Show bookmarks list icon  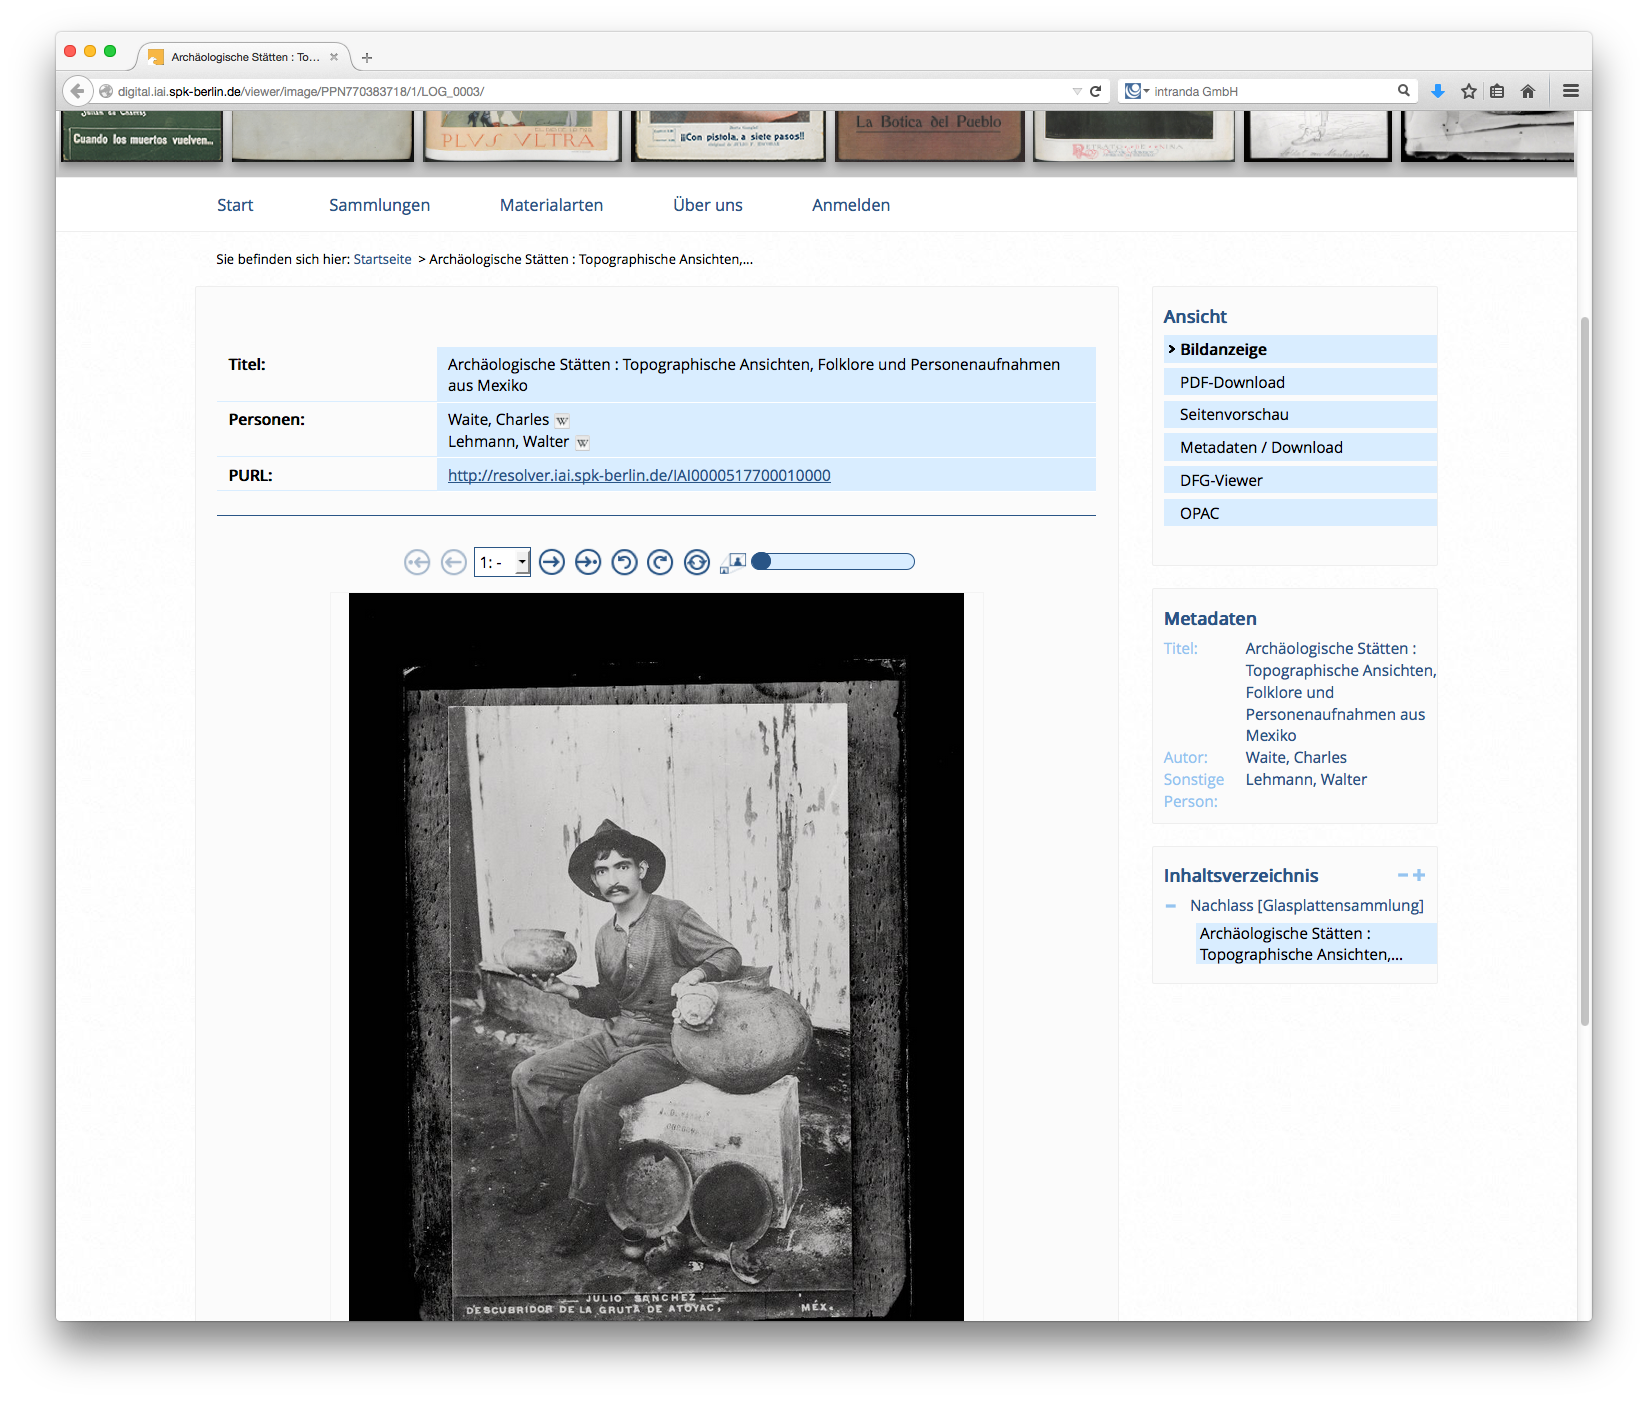pos(1497,91)
